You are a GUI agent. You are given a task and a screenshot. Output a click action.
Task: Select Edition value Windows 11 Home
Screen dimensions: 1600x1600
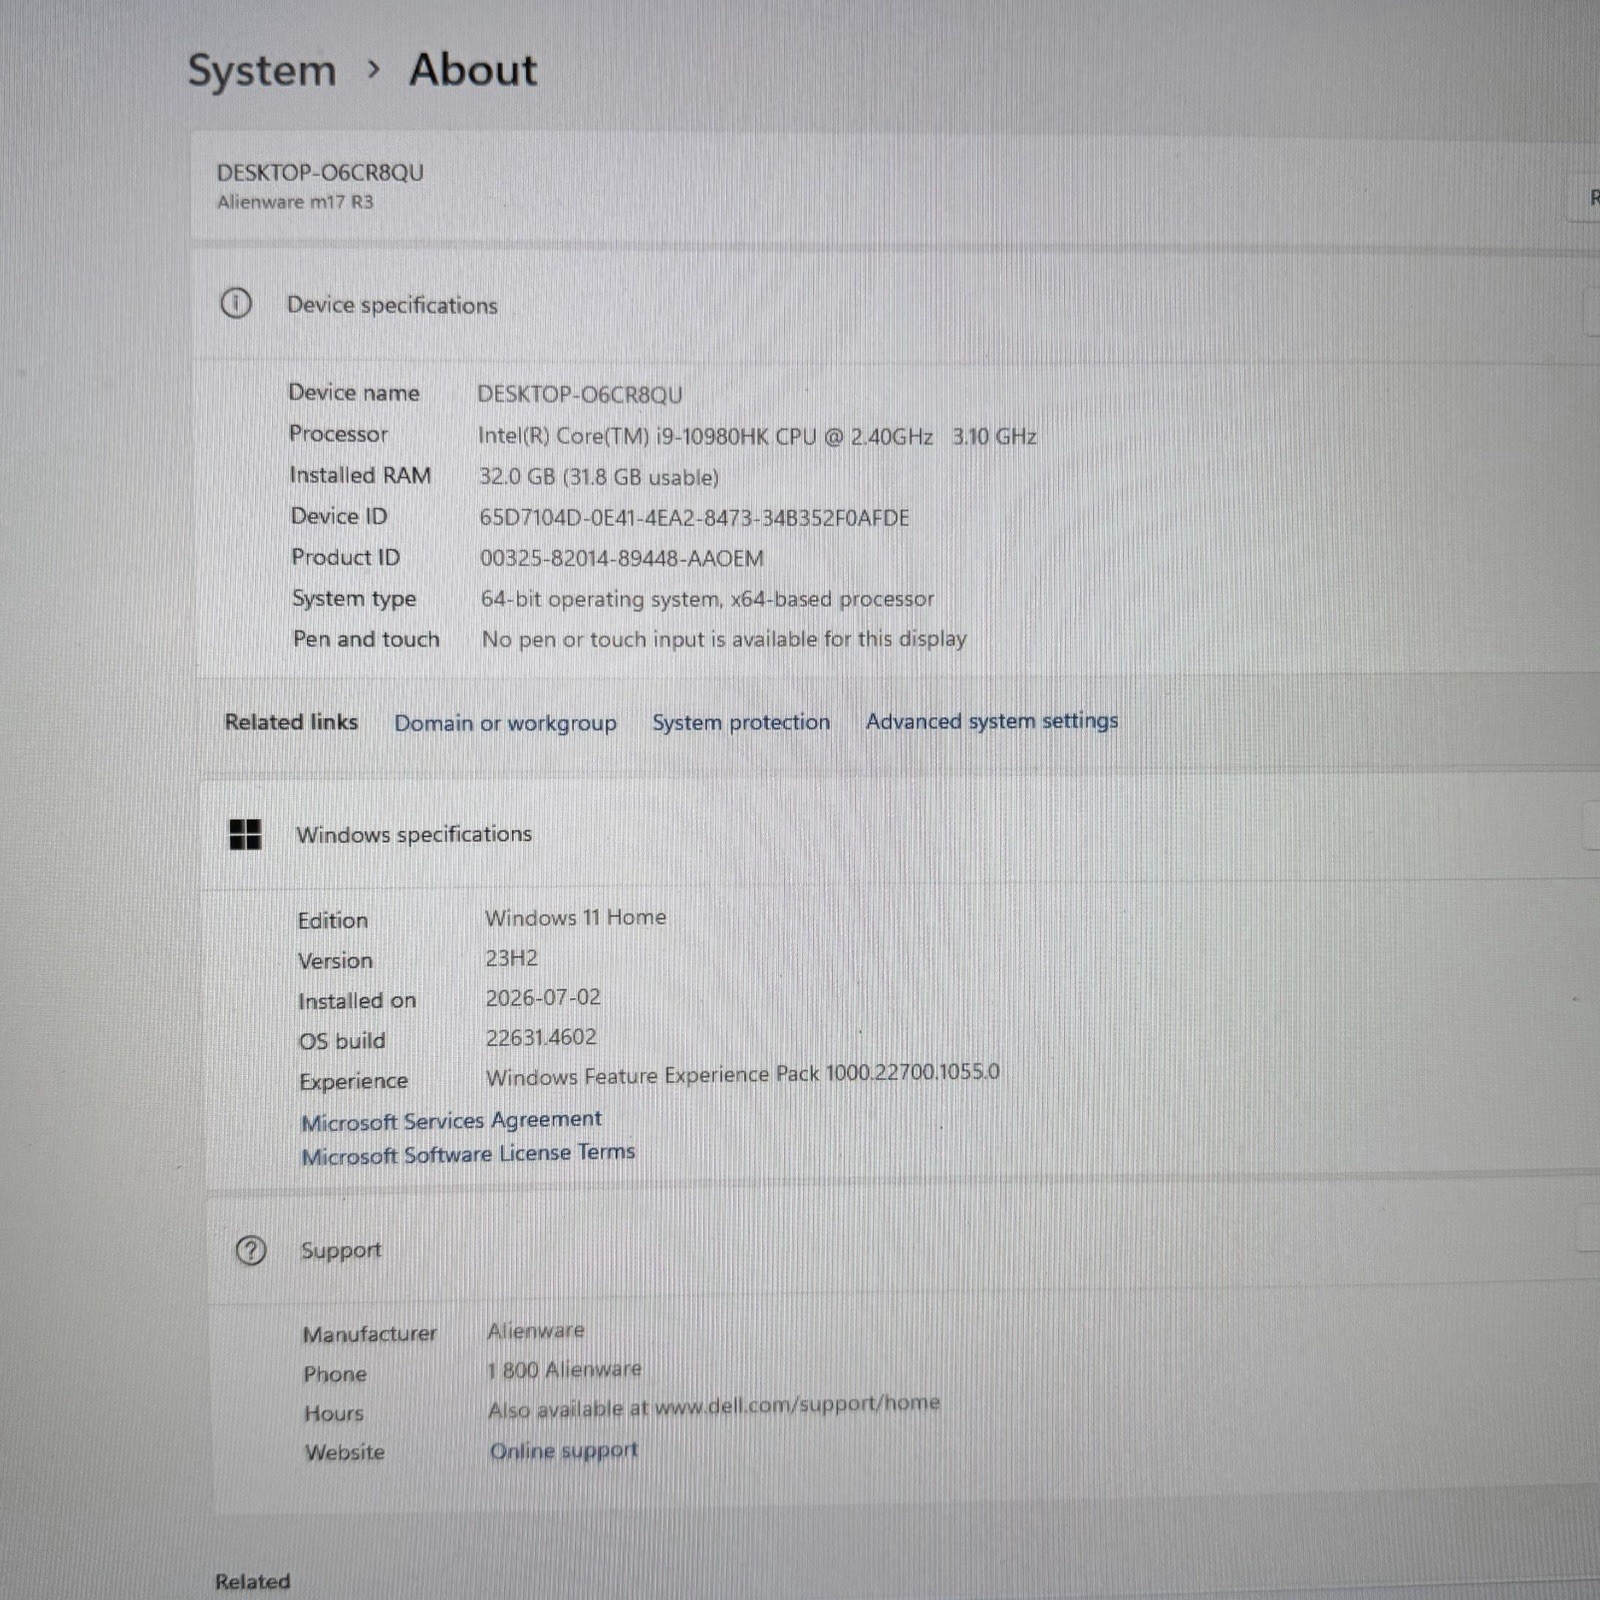(576, 917)
